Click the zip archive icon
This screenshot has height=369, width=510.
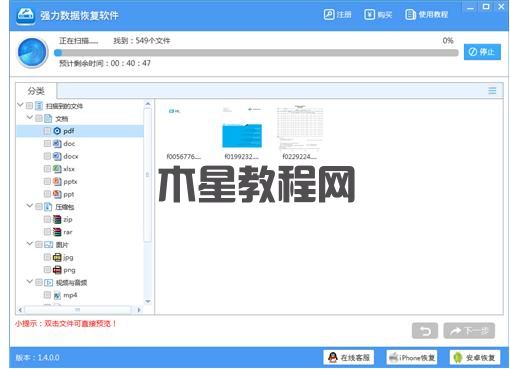(57, 219)
